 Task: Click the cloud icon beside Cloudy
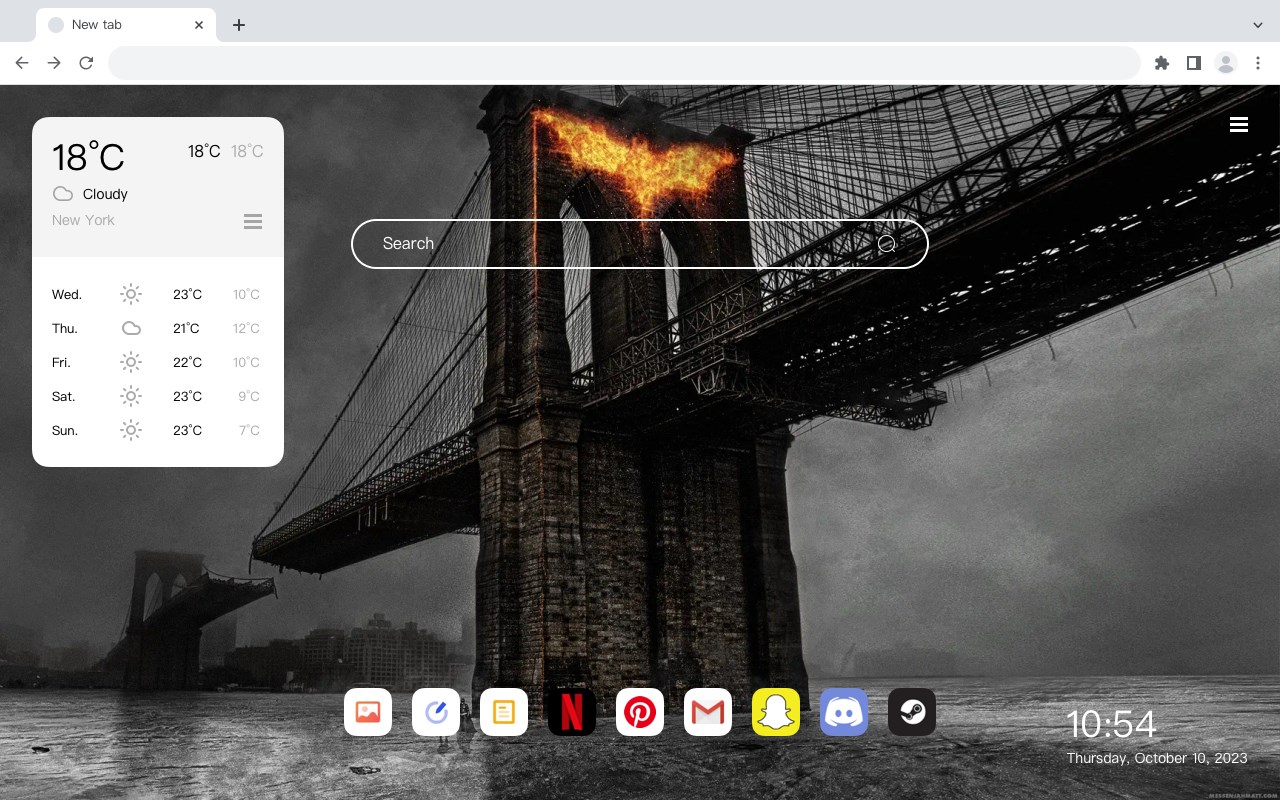pyautogui.click(x=63, y=194)
